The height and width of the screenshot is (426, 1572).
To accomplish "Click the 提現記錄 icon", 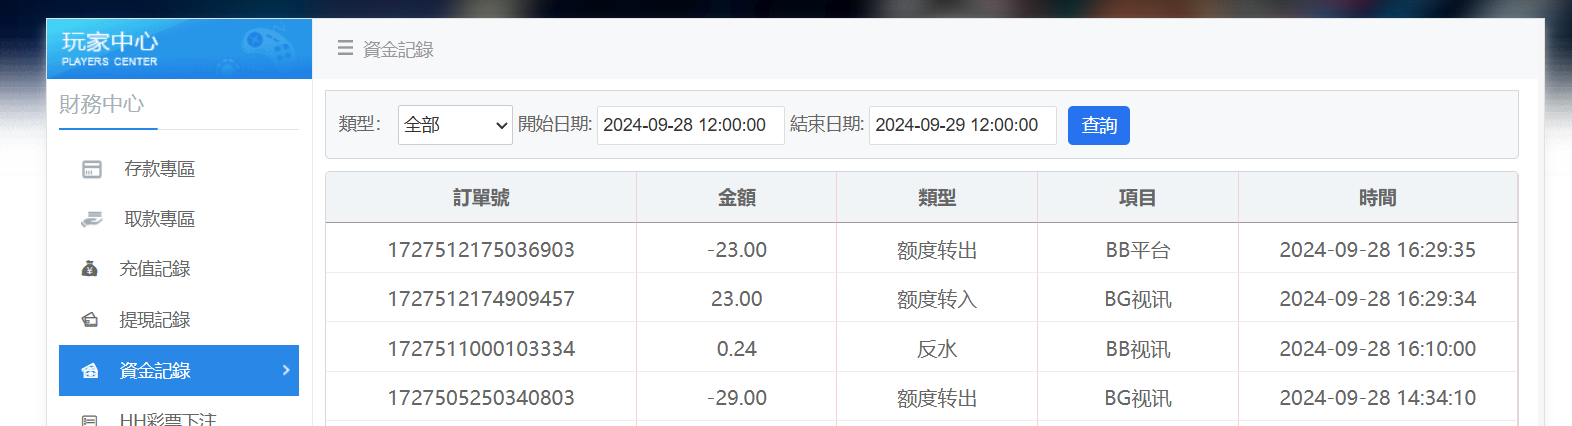I will 89,320.
